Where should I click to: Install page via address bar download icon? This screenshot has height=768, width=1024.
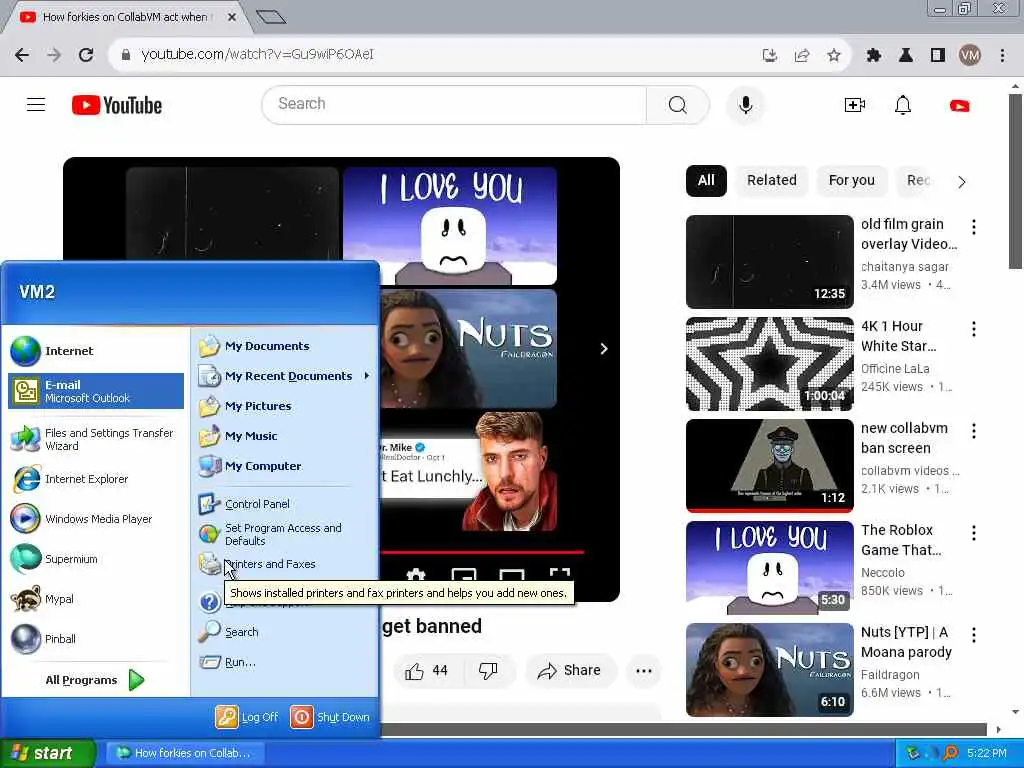(x=770, y=56)
